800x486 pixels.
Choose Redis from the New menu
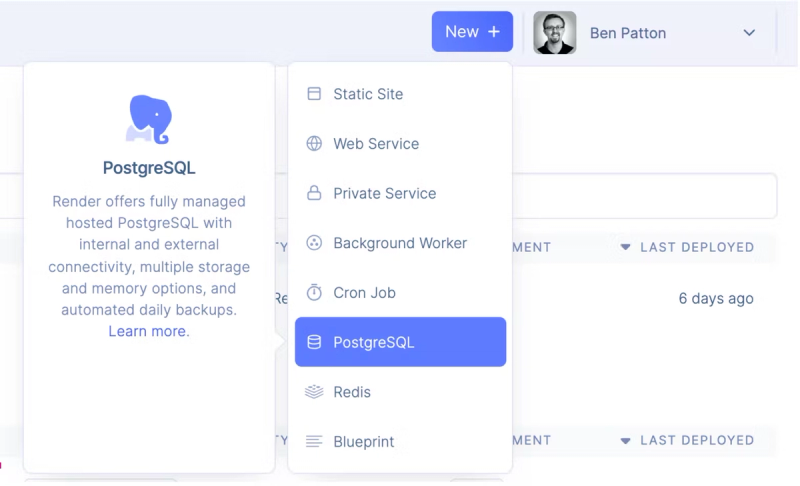(352, 392)
